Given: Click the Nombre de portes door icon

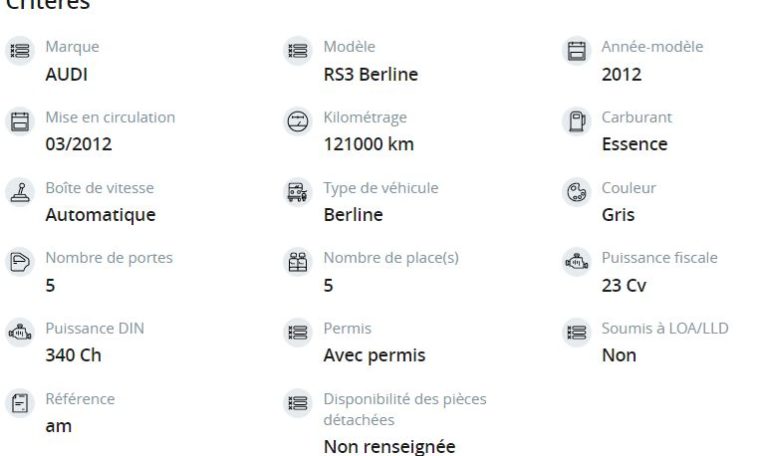Looking at the screenshot, I should pos(20,262).
